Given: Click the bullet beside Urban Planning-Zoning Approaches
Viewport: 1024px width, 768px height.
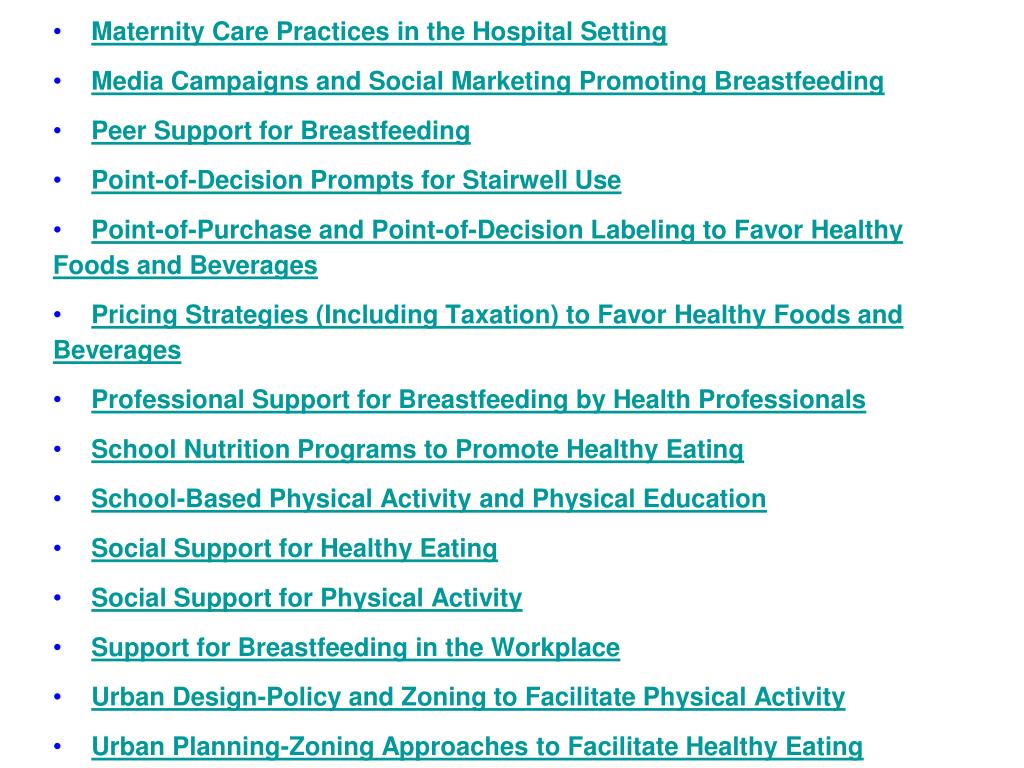Looking at the screenshot, I should click(57, 747).
